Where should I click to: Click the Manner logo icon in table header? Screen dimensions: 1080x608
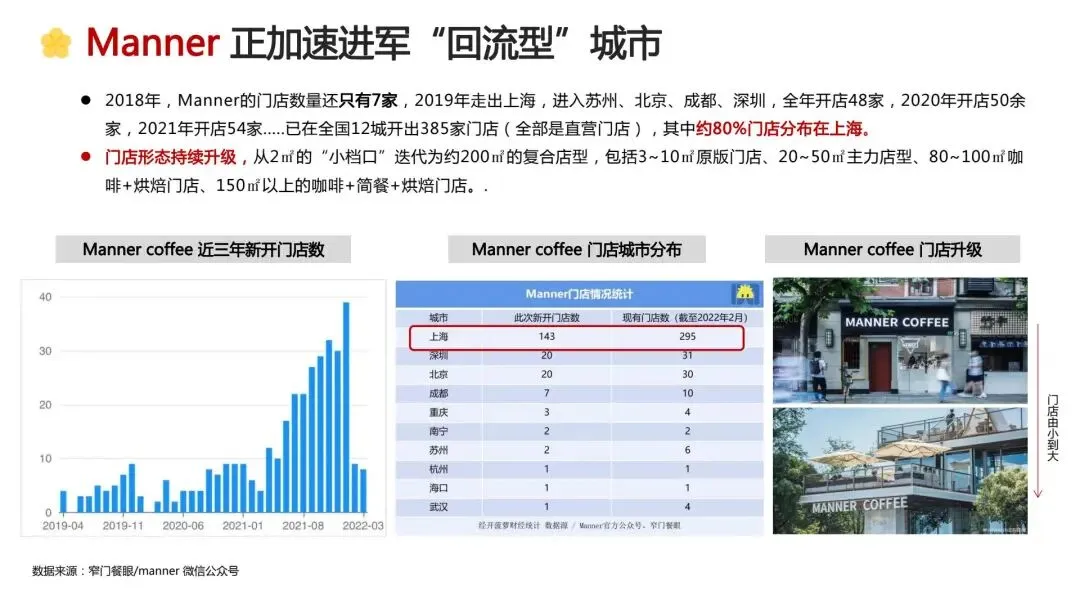pos(745,294)
